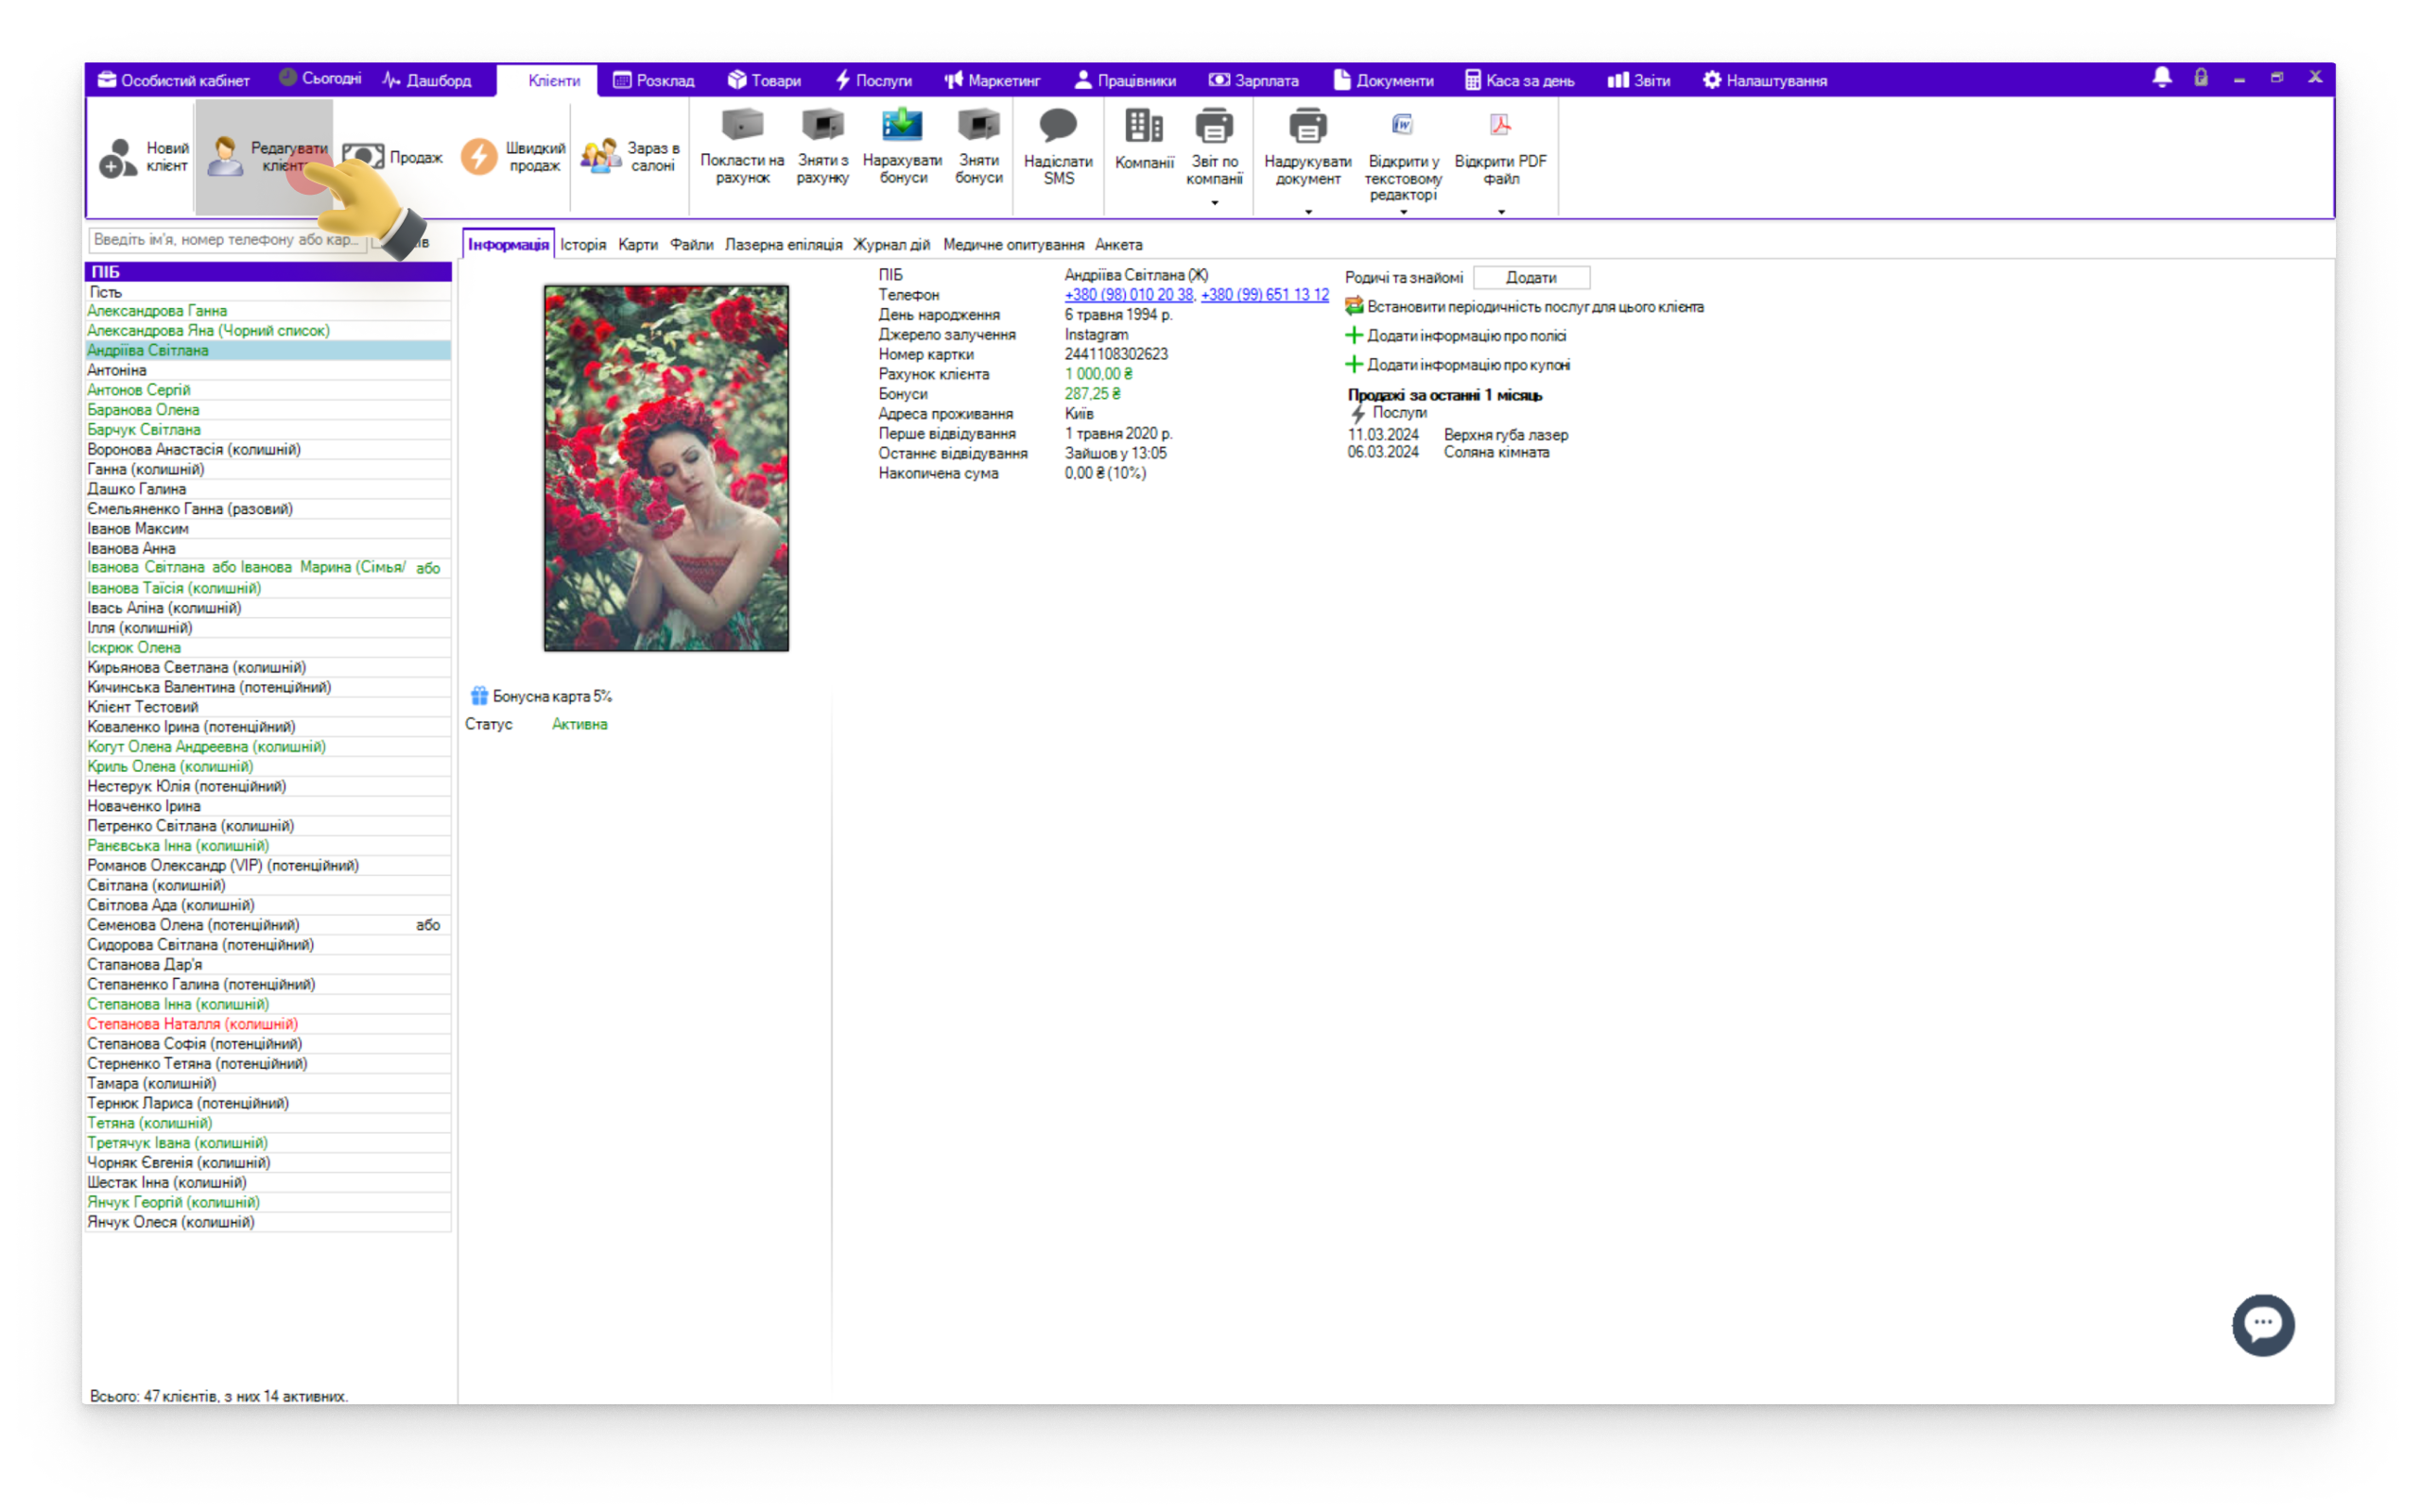This screenshot has height=1512, width=2420.
Task: Open the Анкета tab
Action: click(x=1118, y=244)
